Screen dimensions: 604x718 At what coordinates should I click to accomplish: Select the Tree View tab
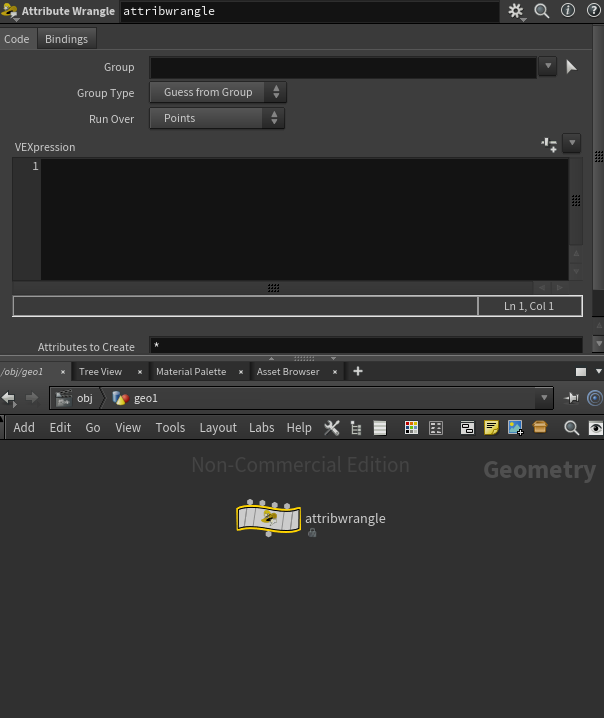coord(100,372)
